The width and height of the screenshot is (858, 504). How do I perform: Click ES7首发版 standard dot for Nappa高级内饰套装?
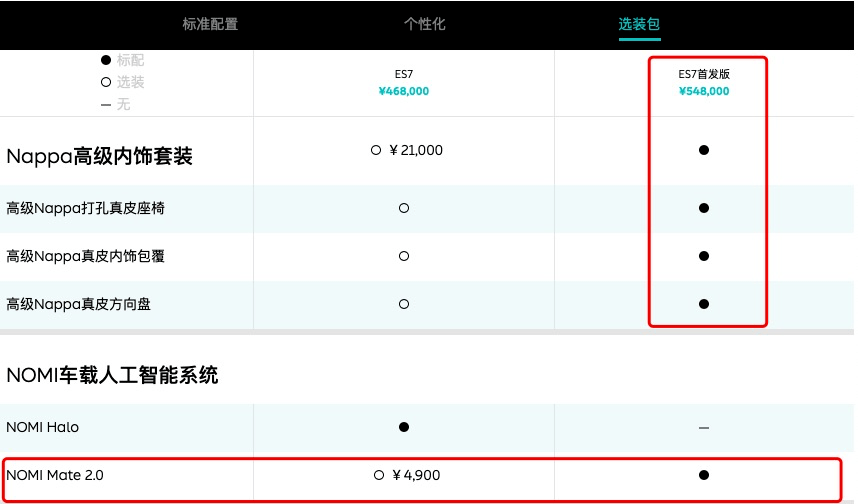point(704,150)
